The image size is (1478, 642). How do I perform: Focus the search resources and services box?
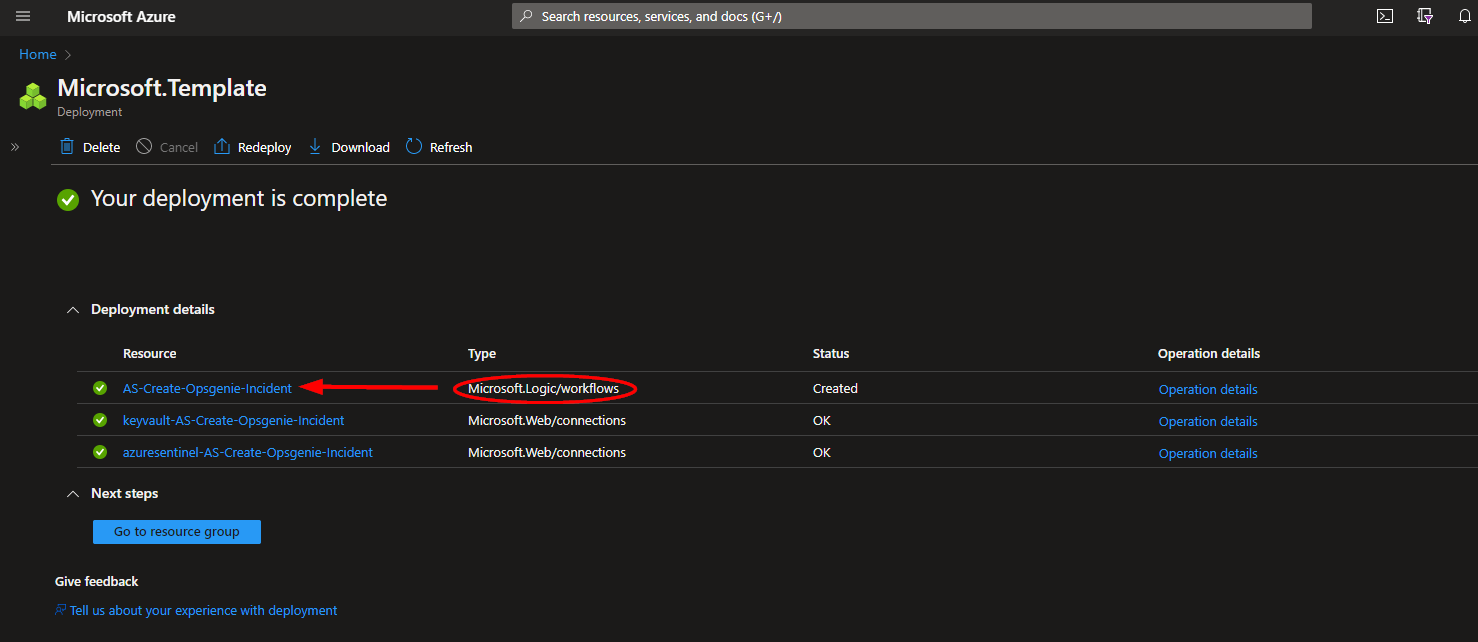click(x=912, y=16)
